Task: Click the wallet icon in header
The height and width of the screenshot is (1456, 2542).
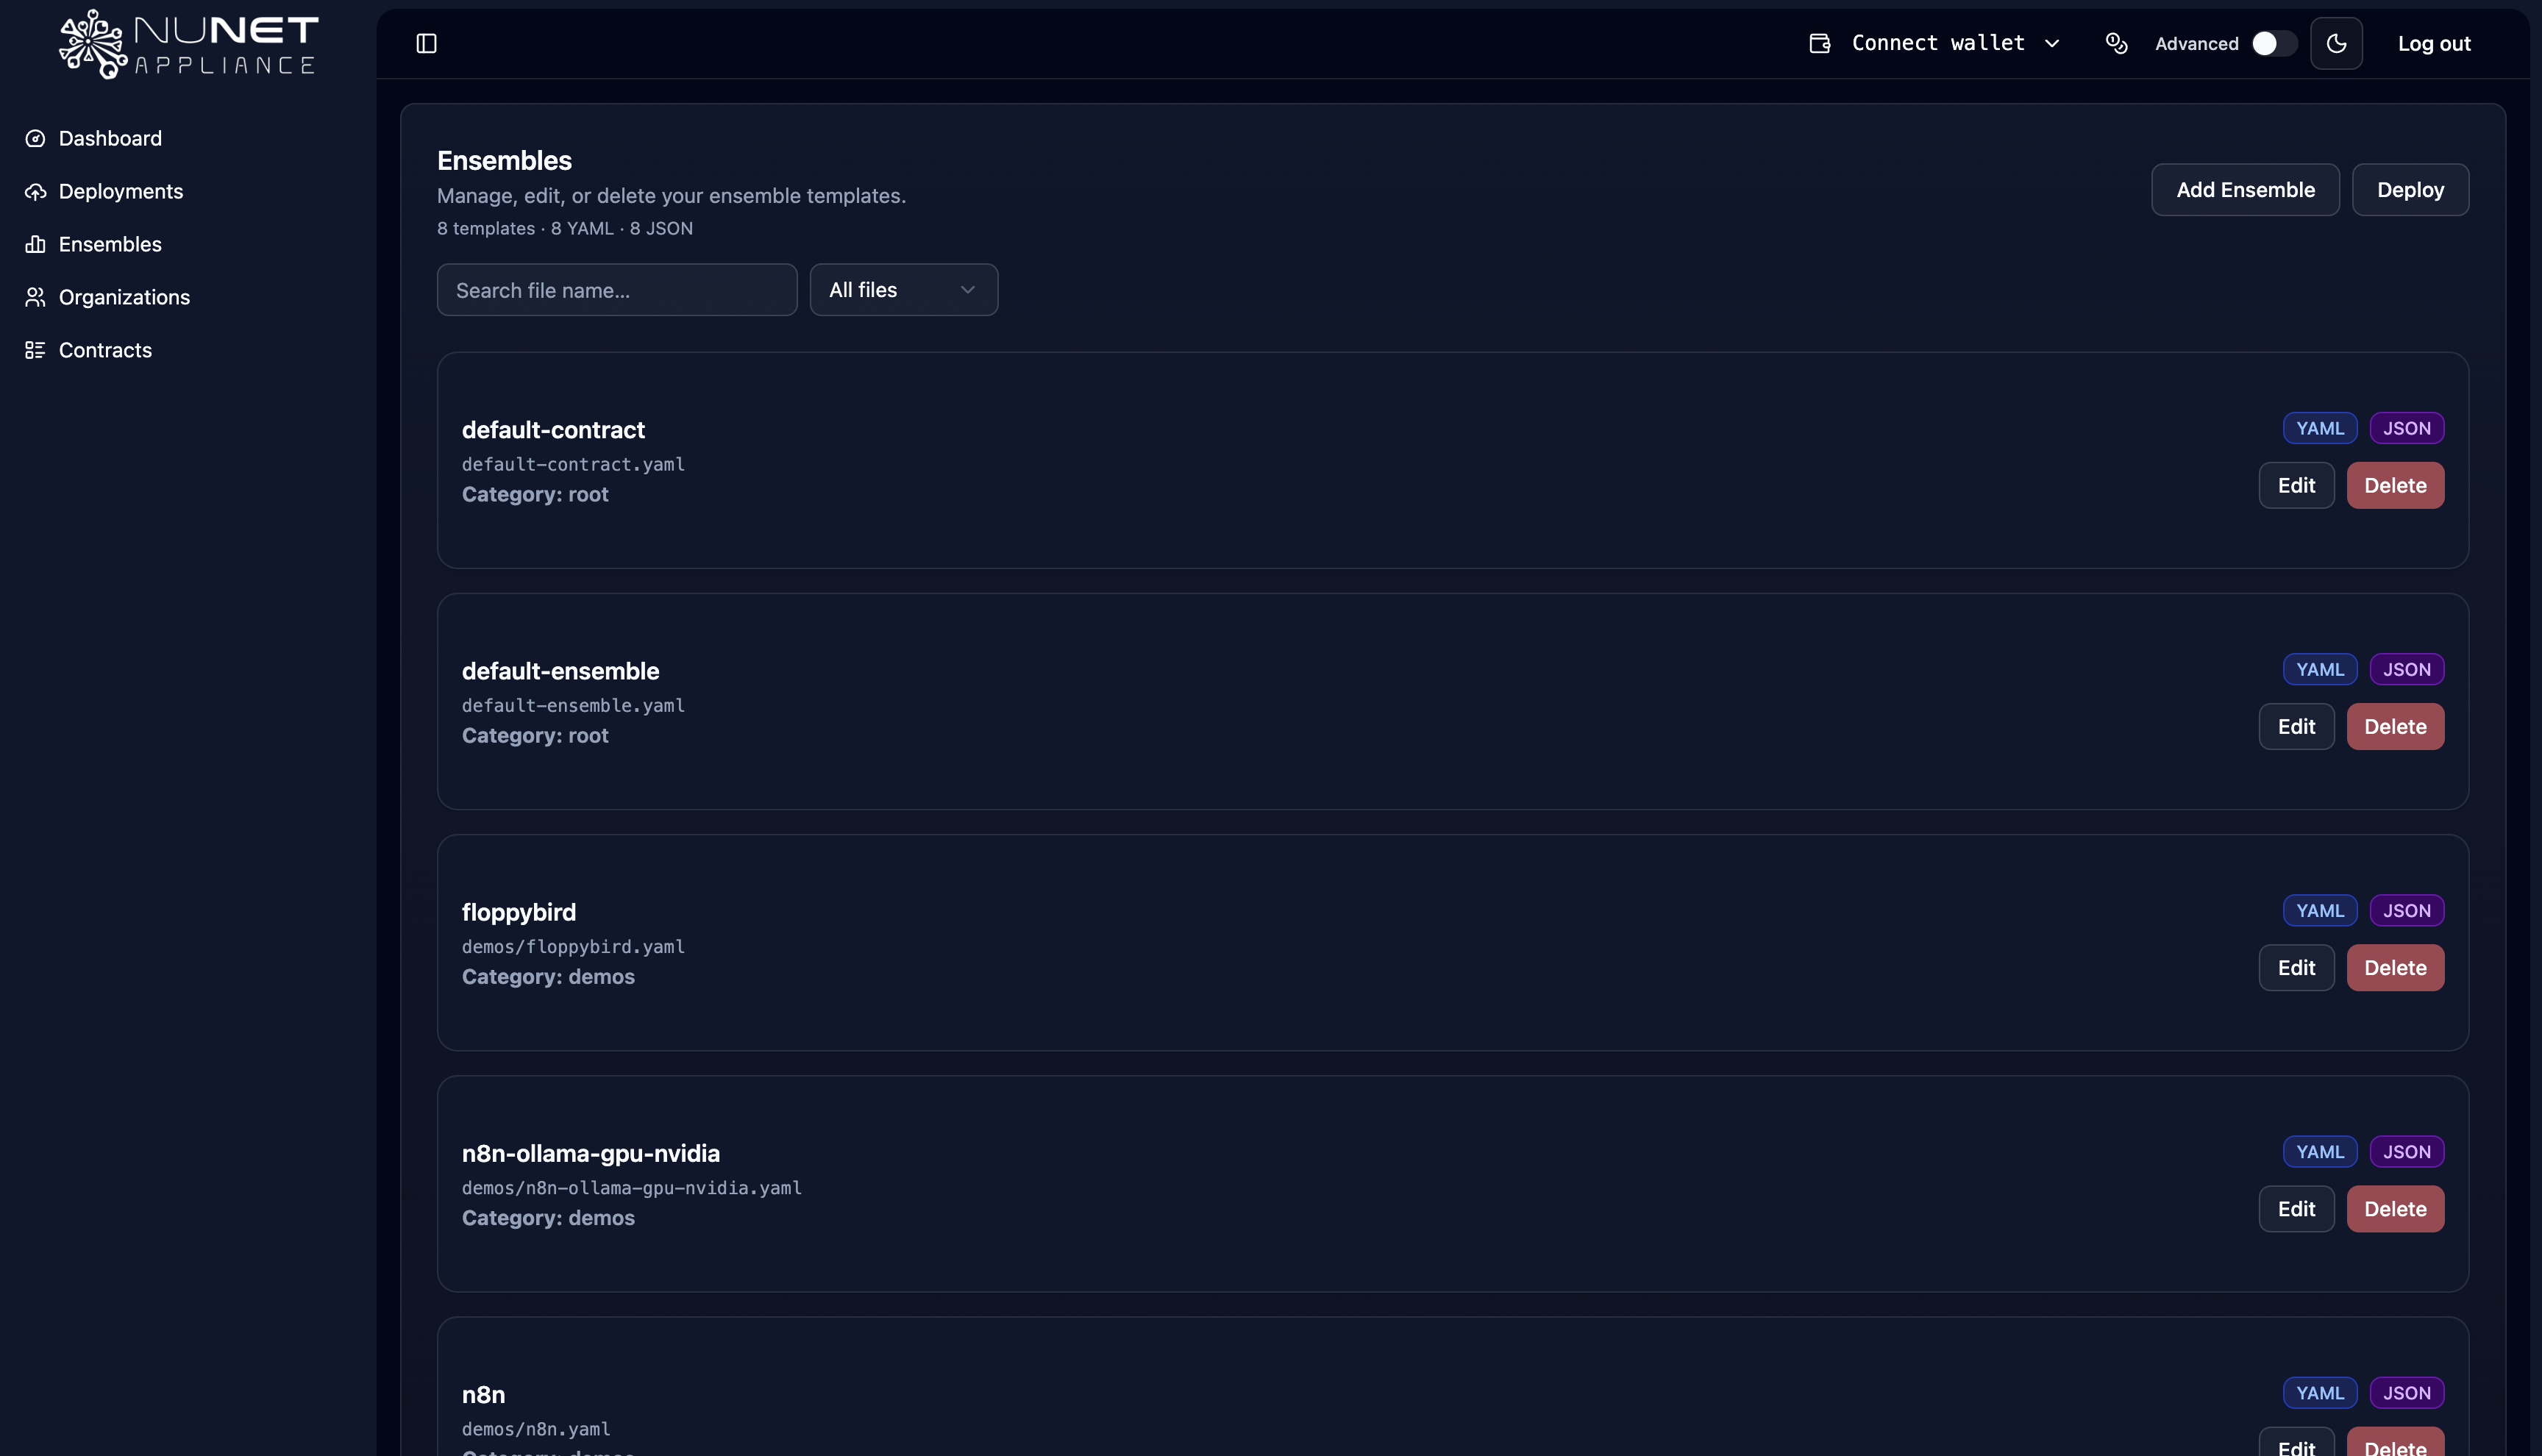Action: click(x=1819, y=43)
